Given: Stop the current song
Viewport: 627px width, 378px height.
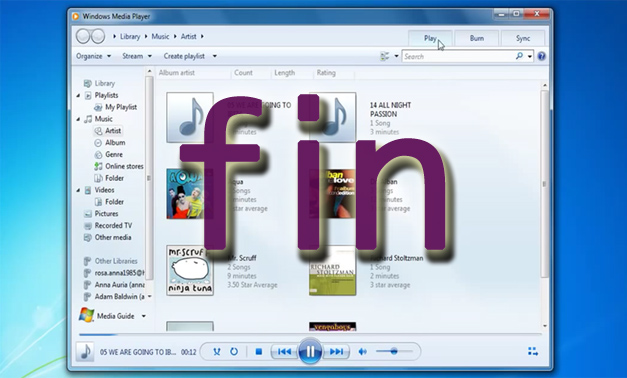Looking at the screenshot, I should tap(259, 352).
